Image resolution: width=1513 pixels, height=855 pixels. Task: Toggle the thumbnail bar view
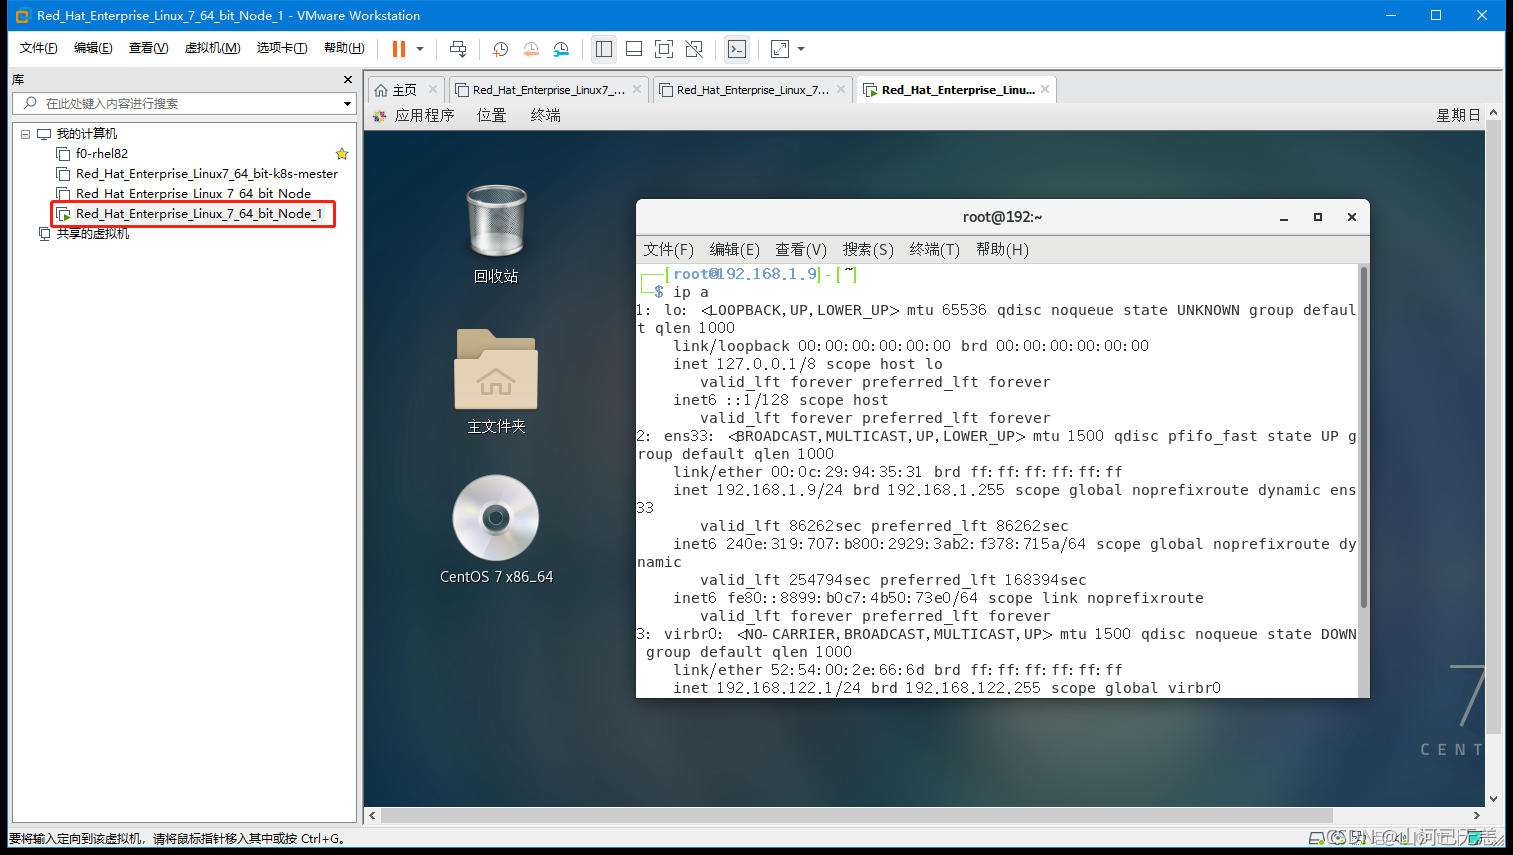pos(634,49)
